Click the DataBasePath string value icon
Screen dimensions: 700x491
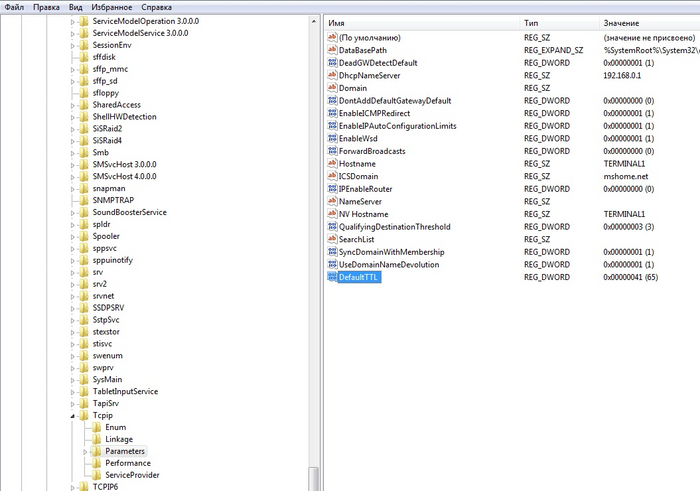332,50
